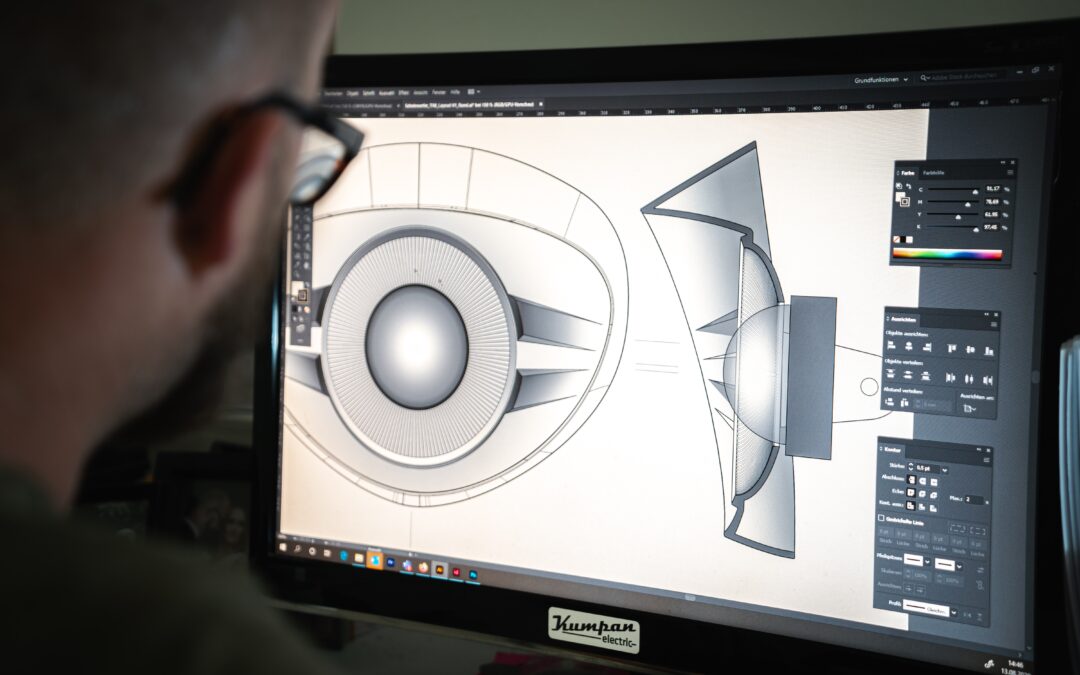Viewport: 1080px width, 675px height.
Task: Open Kontur panel options menu
Action: pos(986,460)
